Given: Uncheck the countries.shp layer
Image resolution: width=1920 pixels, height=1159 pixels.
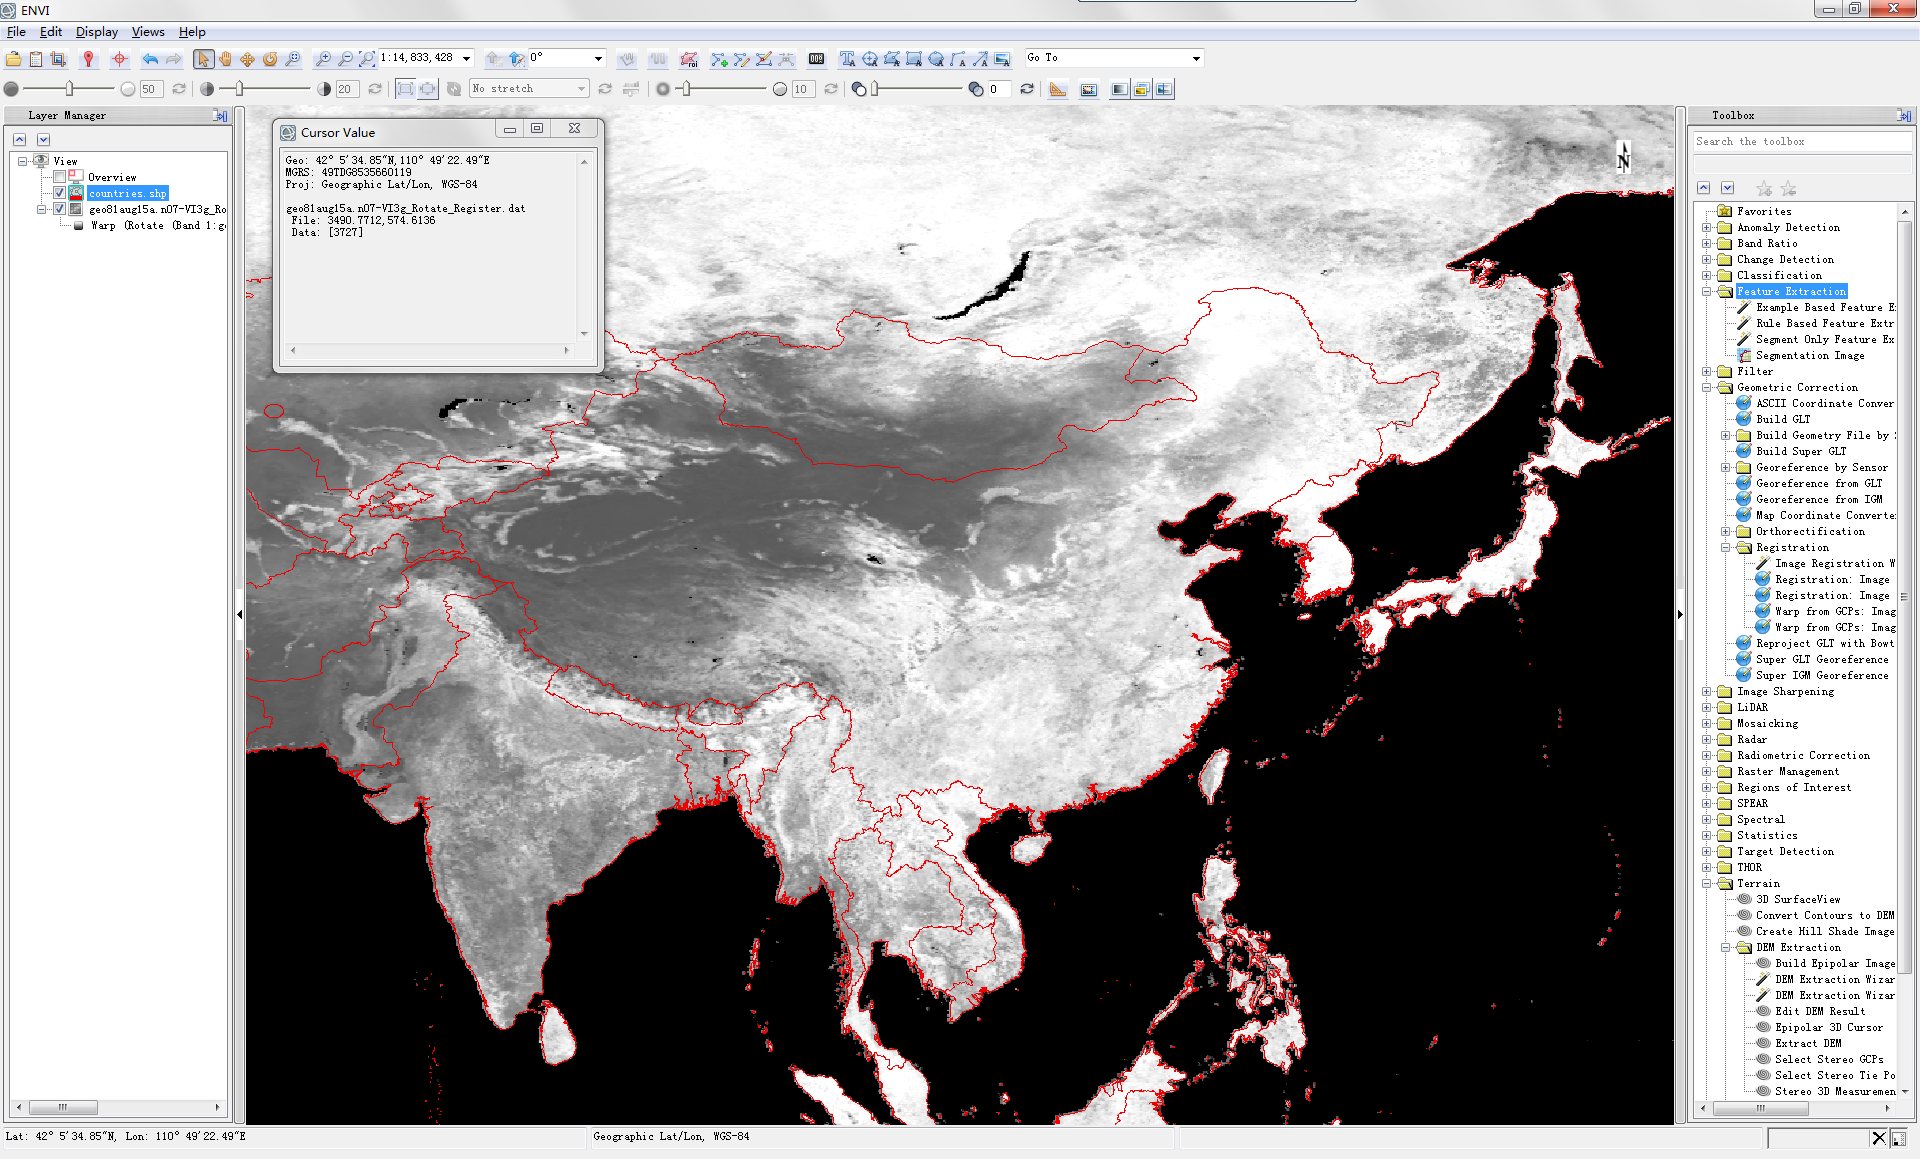Looking at the screenshot, I should [x=60, y=193].
